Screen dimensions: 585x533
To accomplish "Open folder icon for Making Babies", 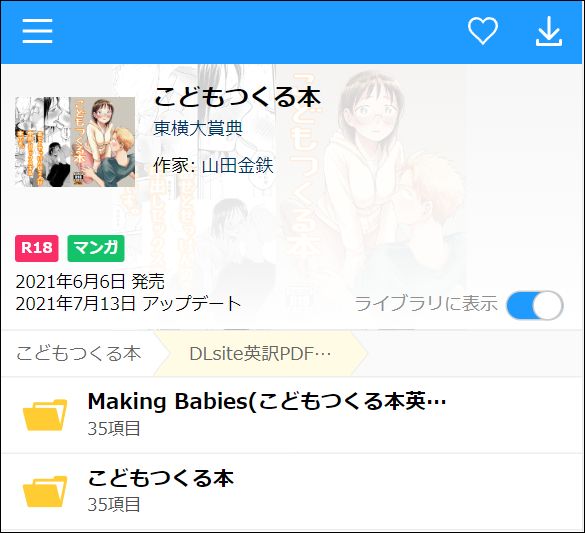I will point(45,414).
